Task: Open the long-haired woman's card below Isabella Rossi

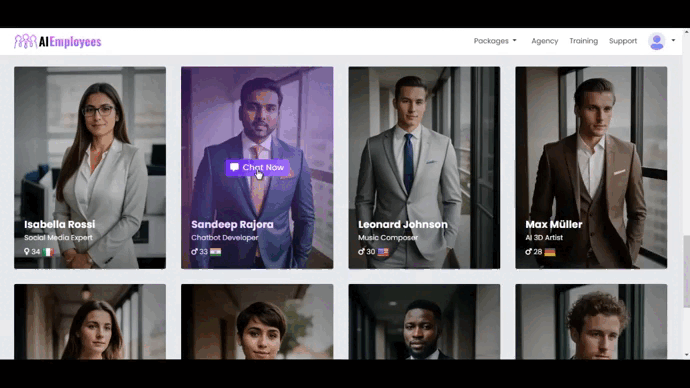Action: click(90, 322)
